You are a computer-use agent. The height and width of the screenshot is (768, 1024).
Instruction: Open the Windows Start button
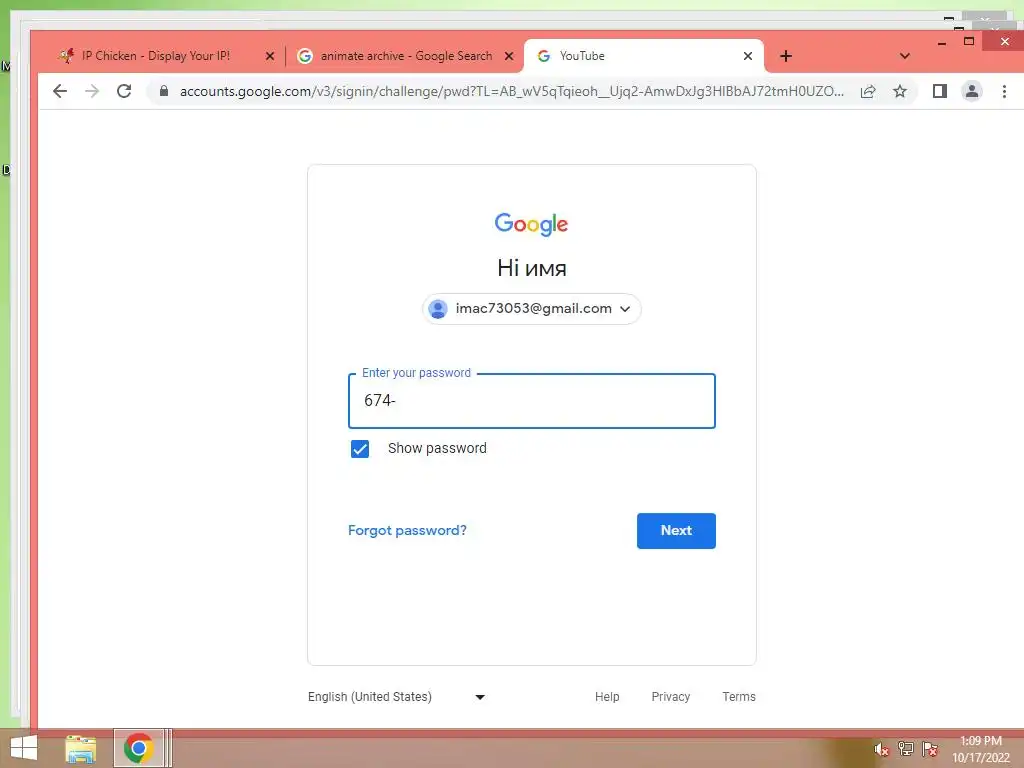[x=24, y=748]
